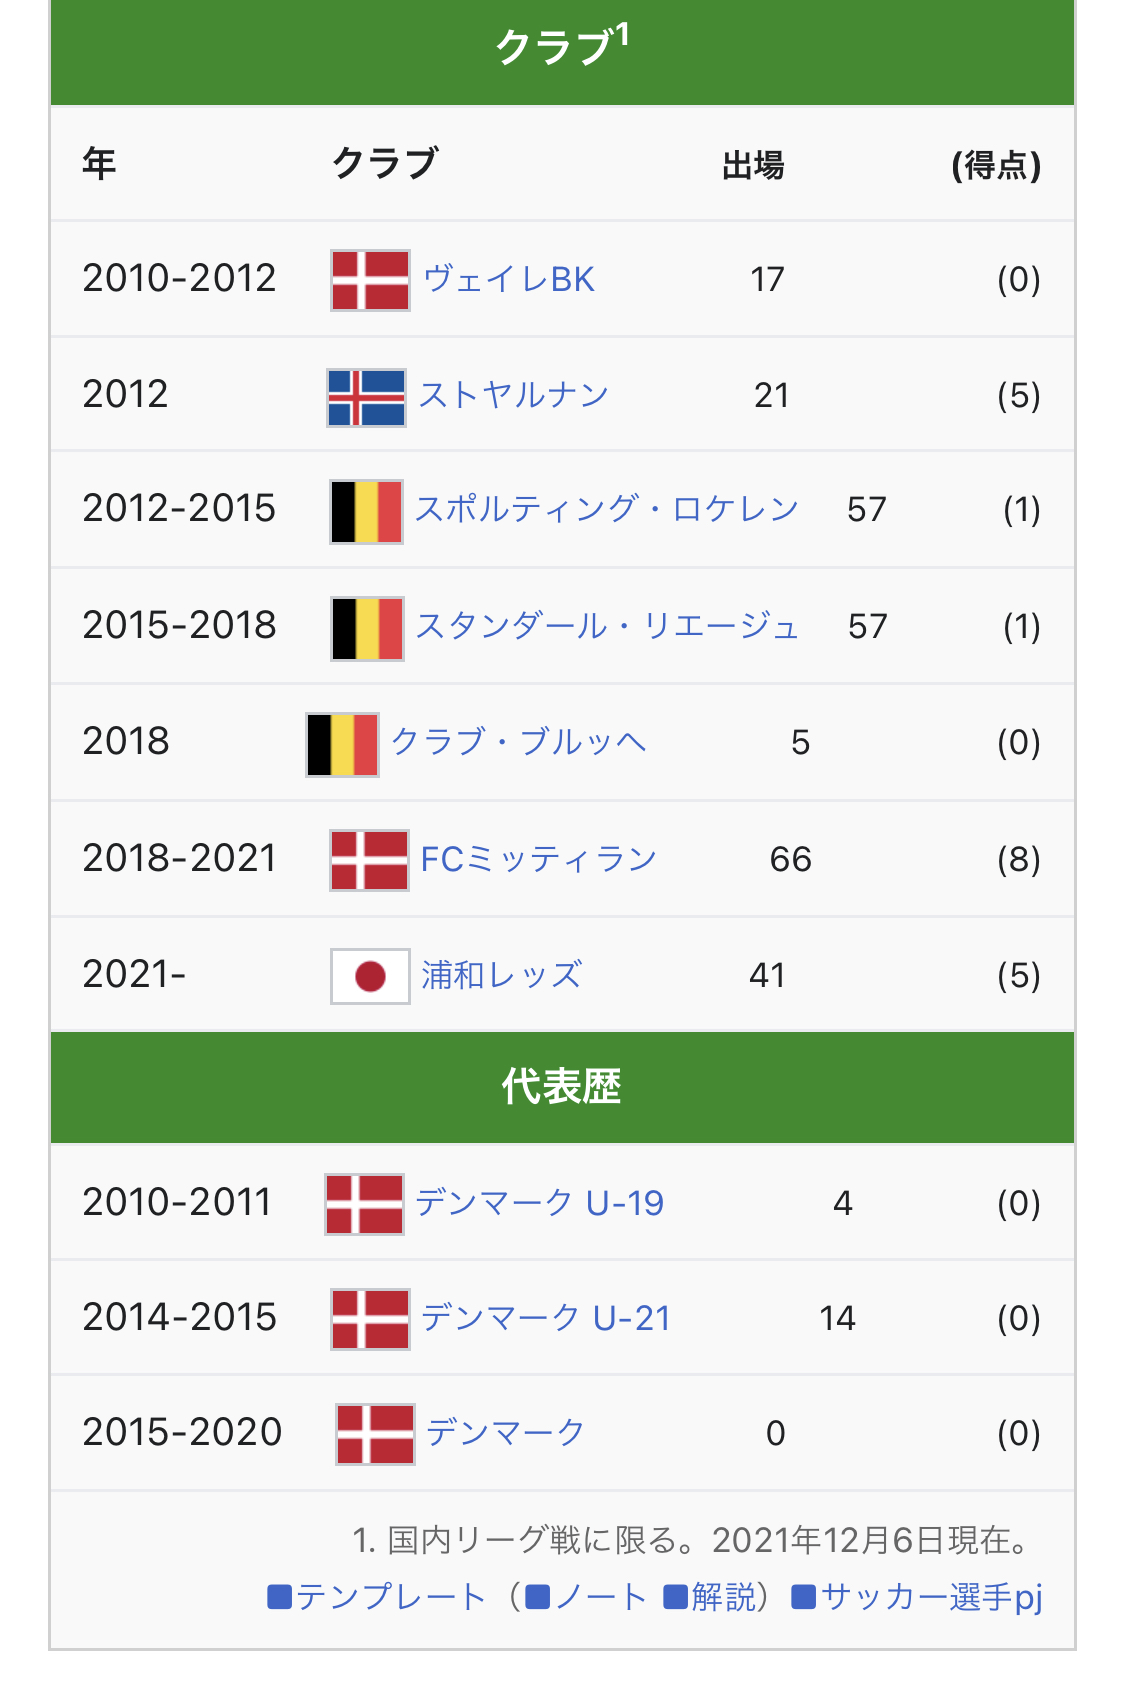Click the テンプレート footer link
This screenshot has height=1682, width=1125.
(390, 1596)
